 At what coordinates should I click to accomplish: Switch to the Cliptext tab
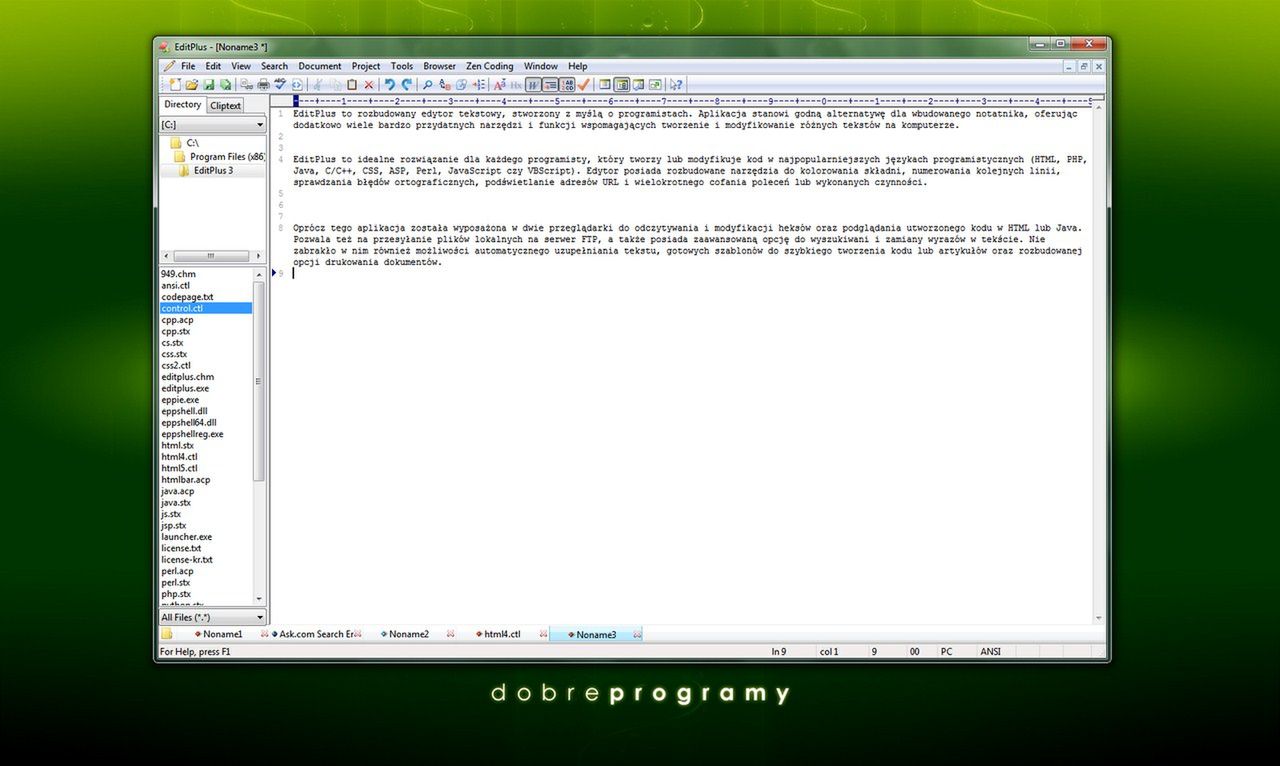pos(226,105)
